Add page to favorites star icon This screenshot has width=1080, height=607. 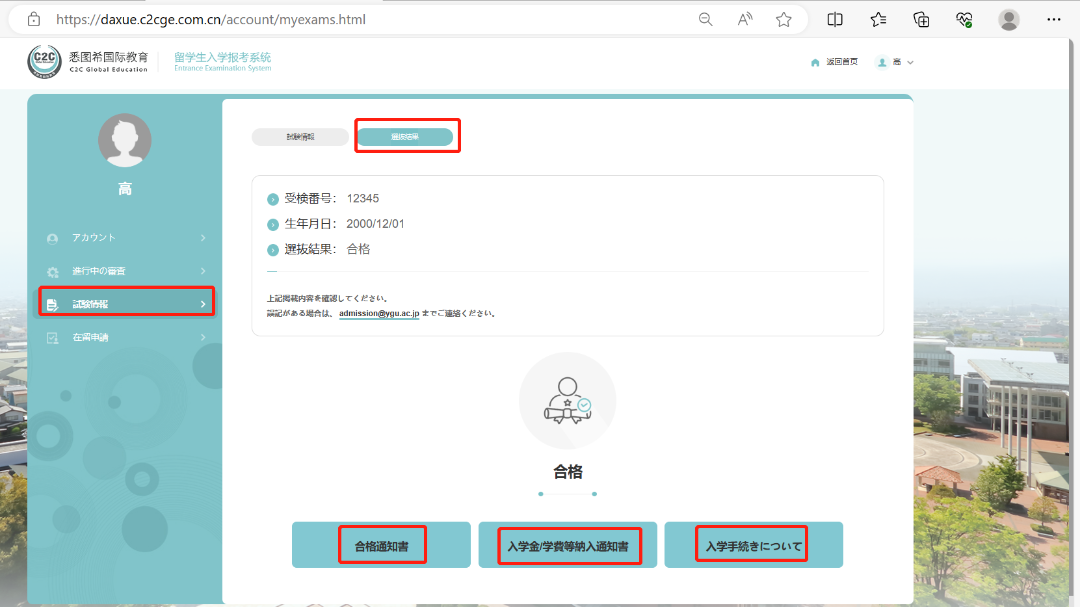(783, 19)
